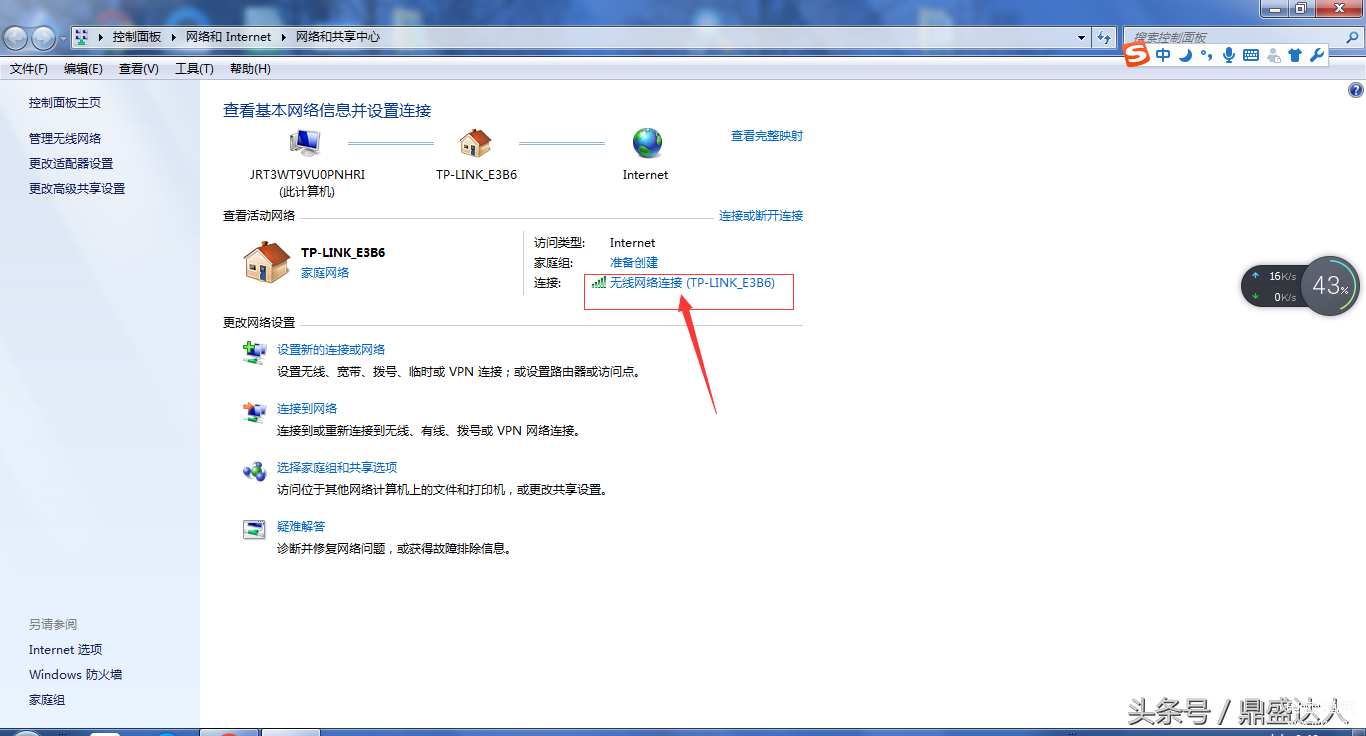Go to 网络和 Internet in the breadcrumb
The height and width of the screenshot is (736, 1366).
point(228,37)
